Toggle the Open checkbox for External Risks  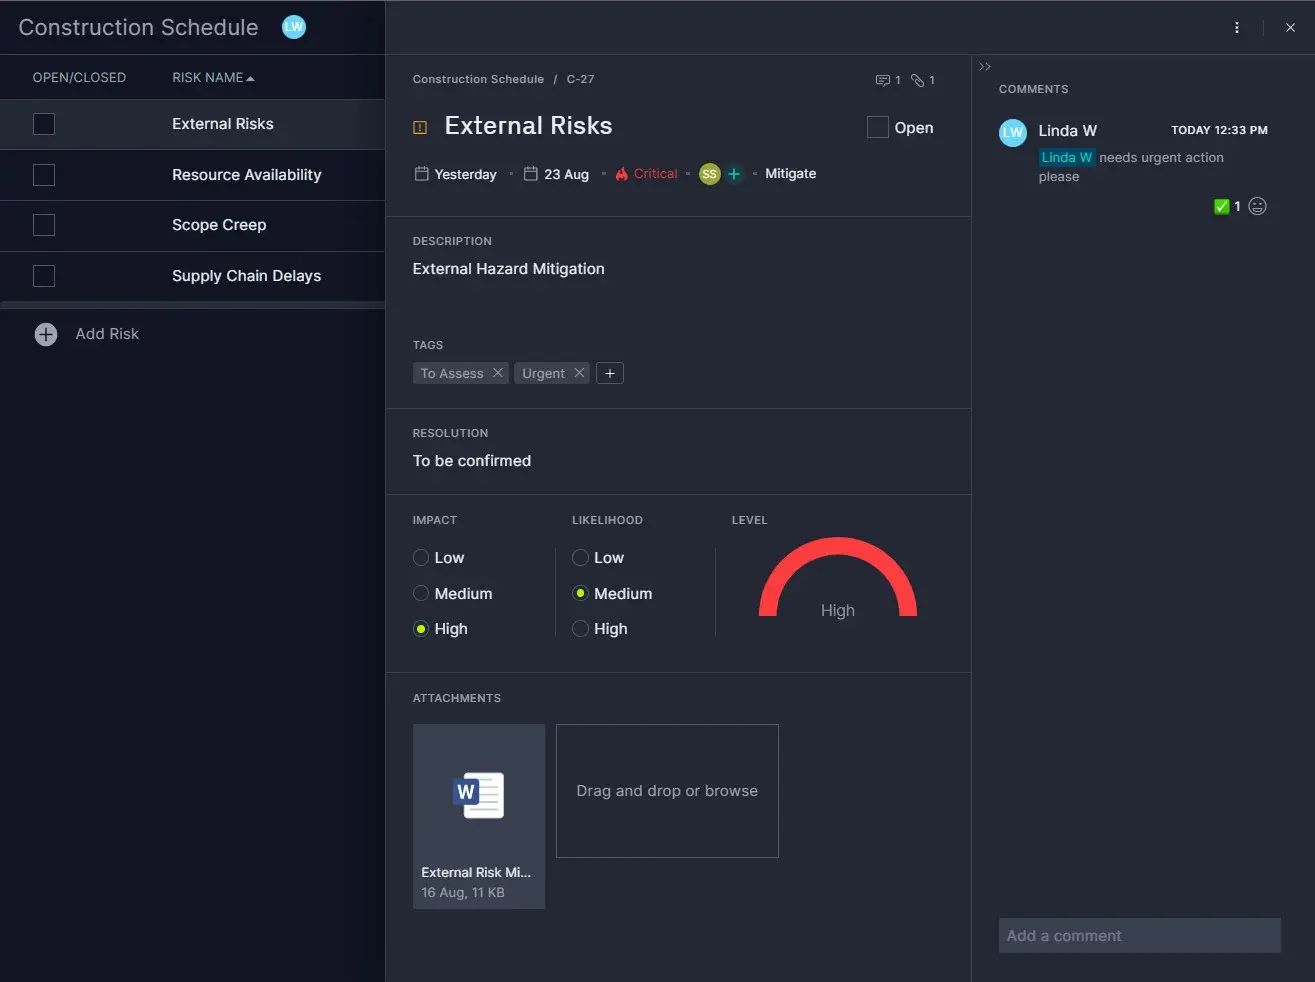pos(878,127)
